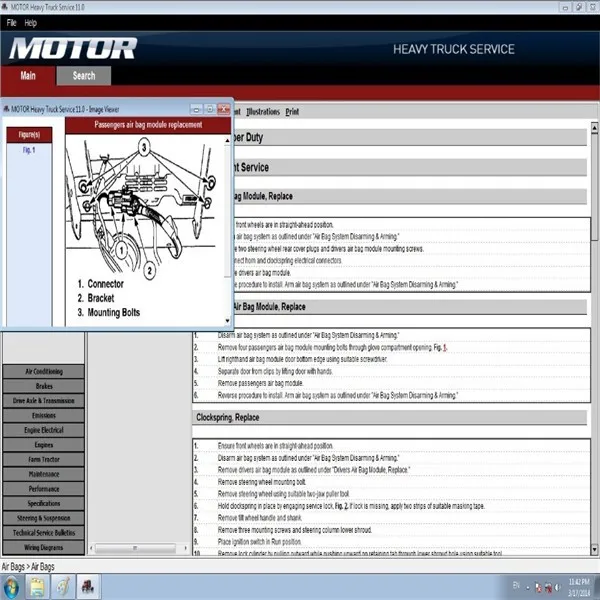The width and height of the screenshot is (600, 600).
Task: Click 'Air Bags > Air Bags' breadcrumb in status bar
Action: (x=28, y=566)
